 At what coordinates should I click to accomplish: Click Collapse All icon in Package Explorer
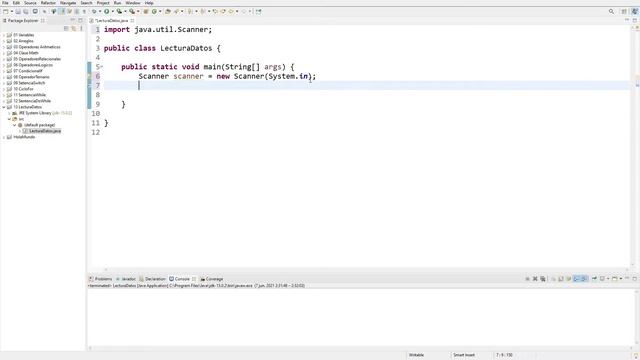tap(66, 28)
